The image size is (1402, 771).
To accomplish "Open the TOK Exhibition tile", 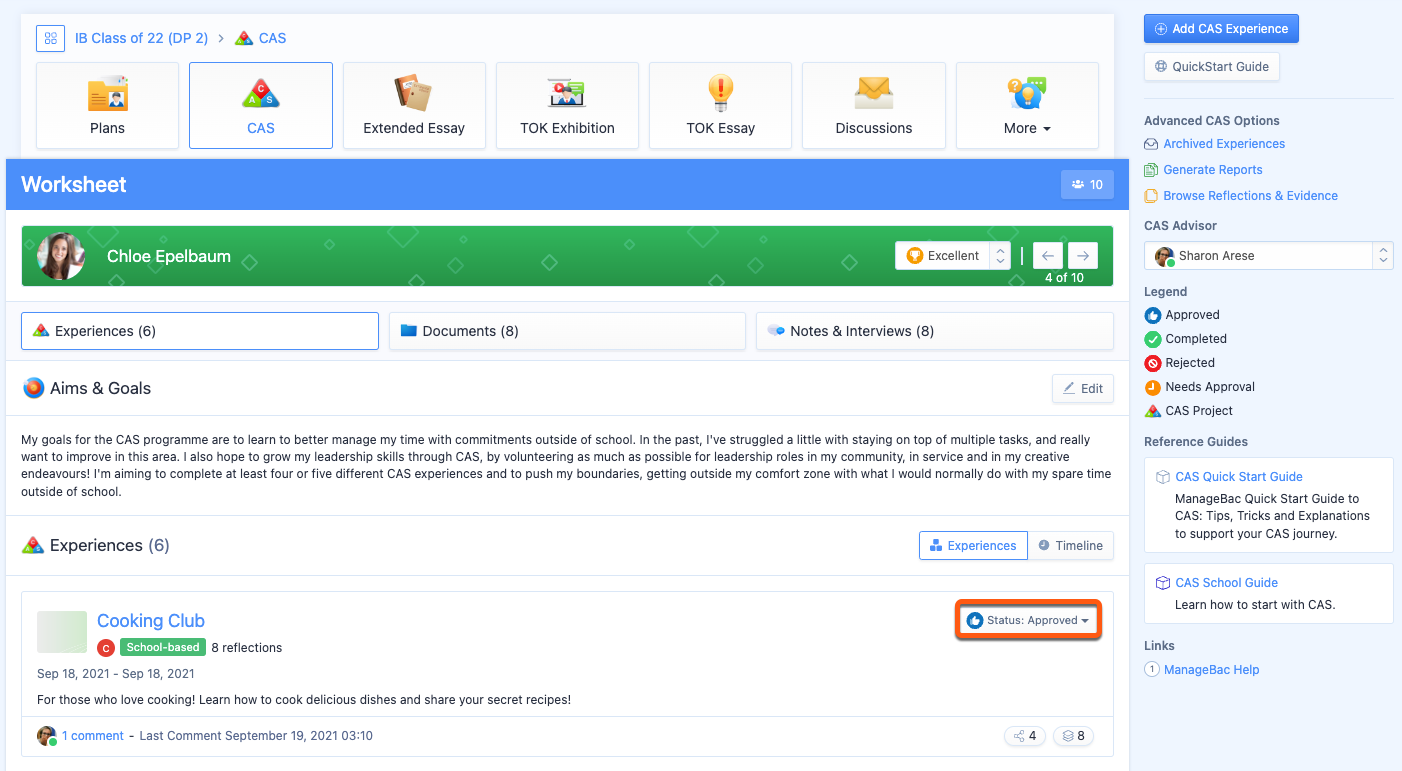I will click(567, 105).
